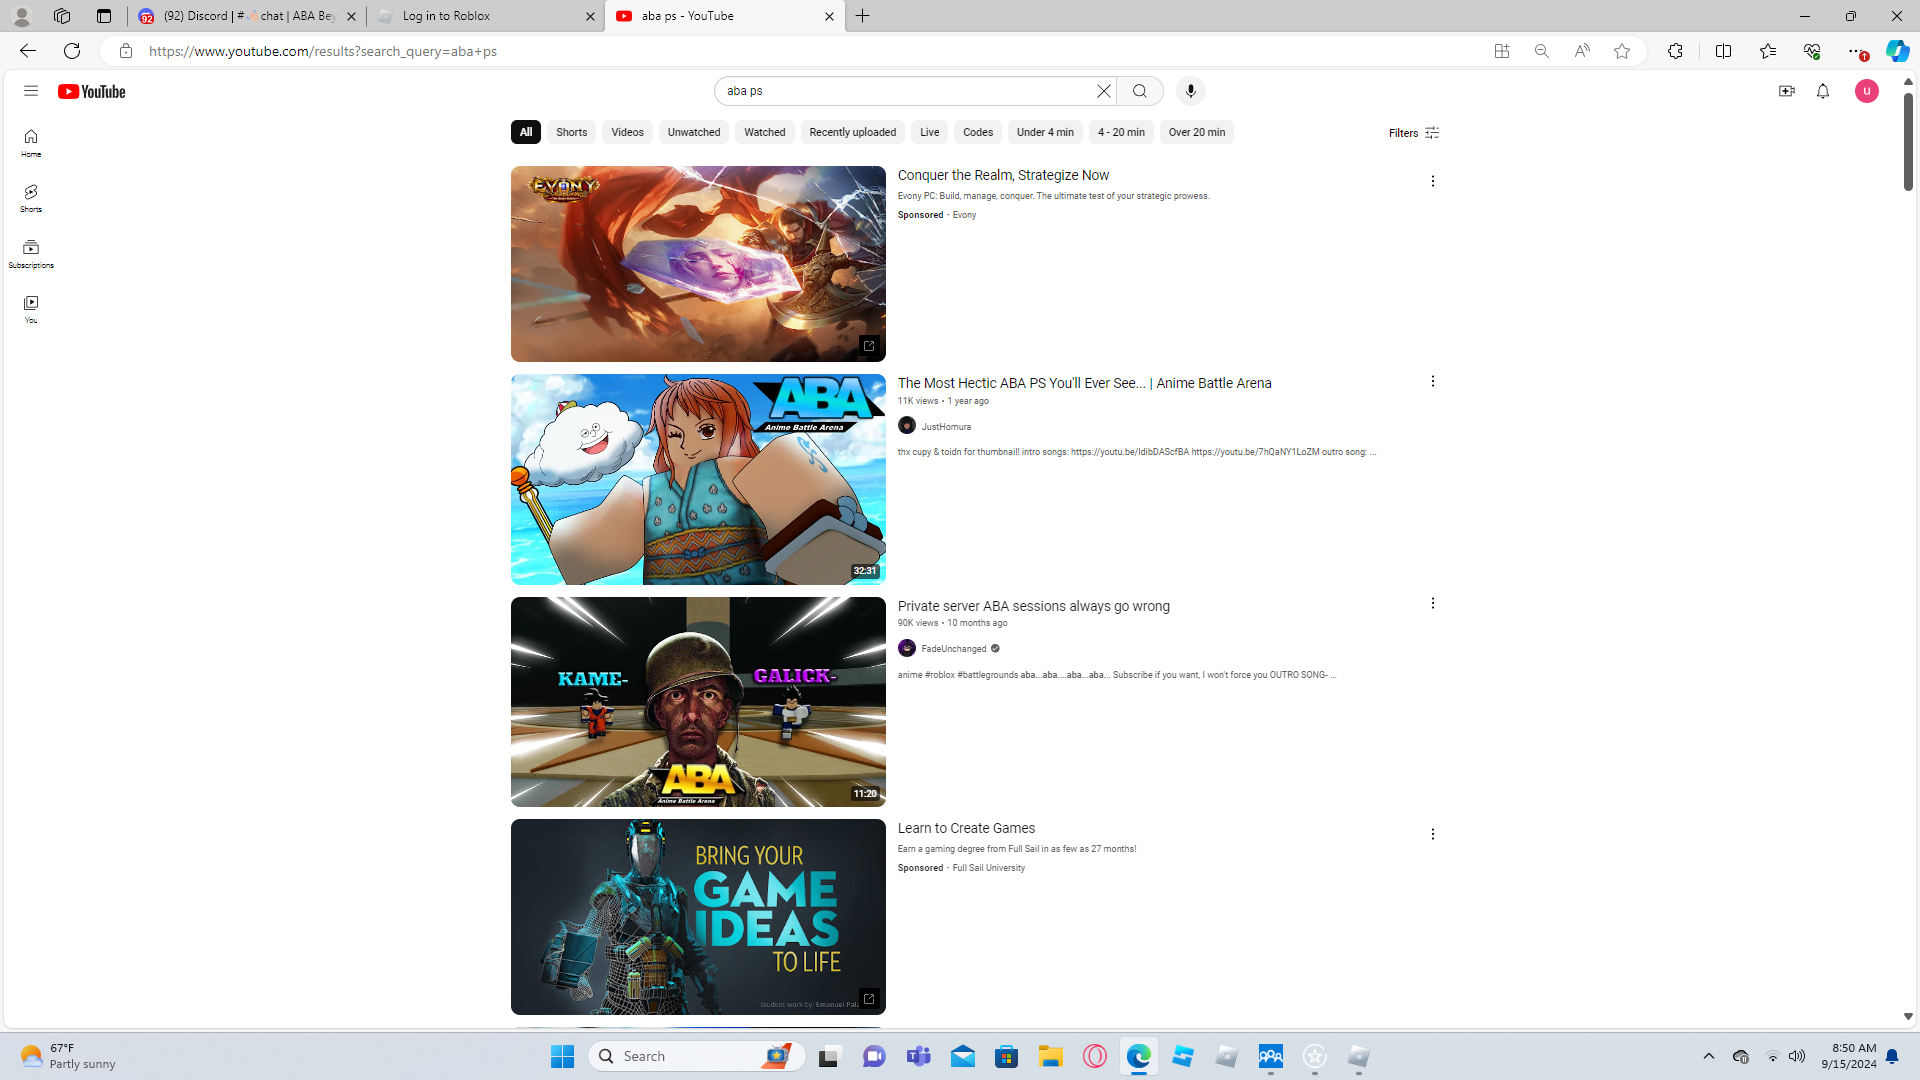This screenshot has height=1080, width=1920.
Task: Open YouTube notifications bell
Action: coord(1823,91)
